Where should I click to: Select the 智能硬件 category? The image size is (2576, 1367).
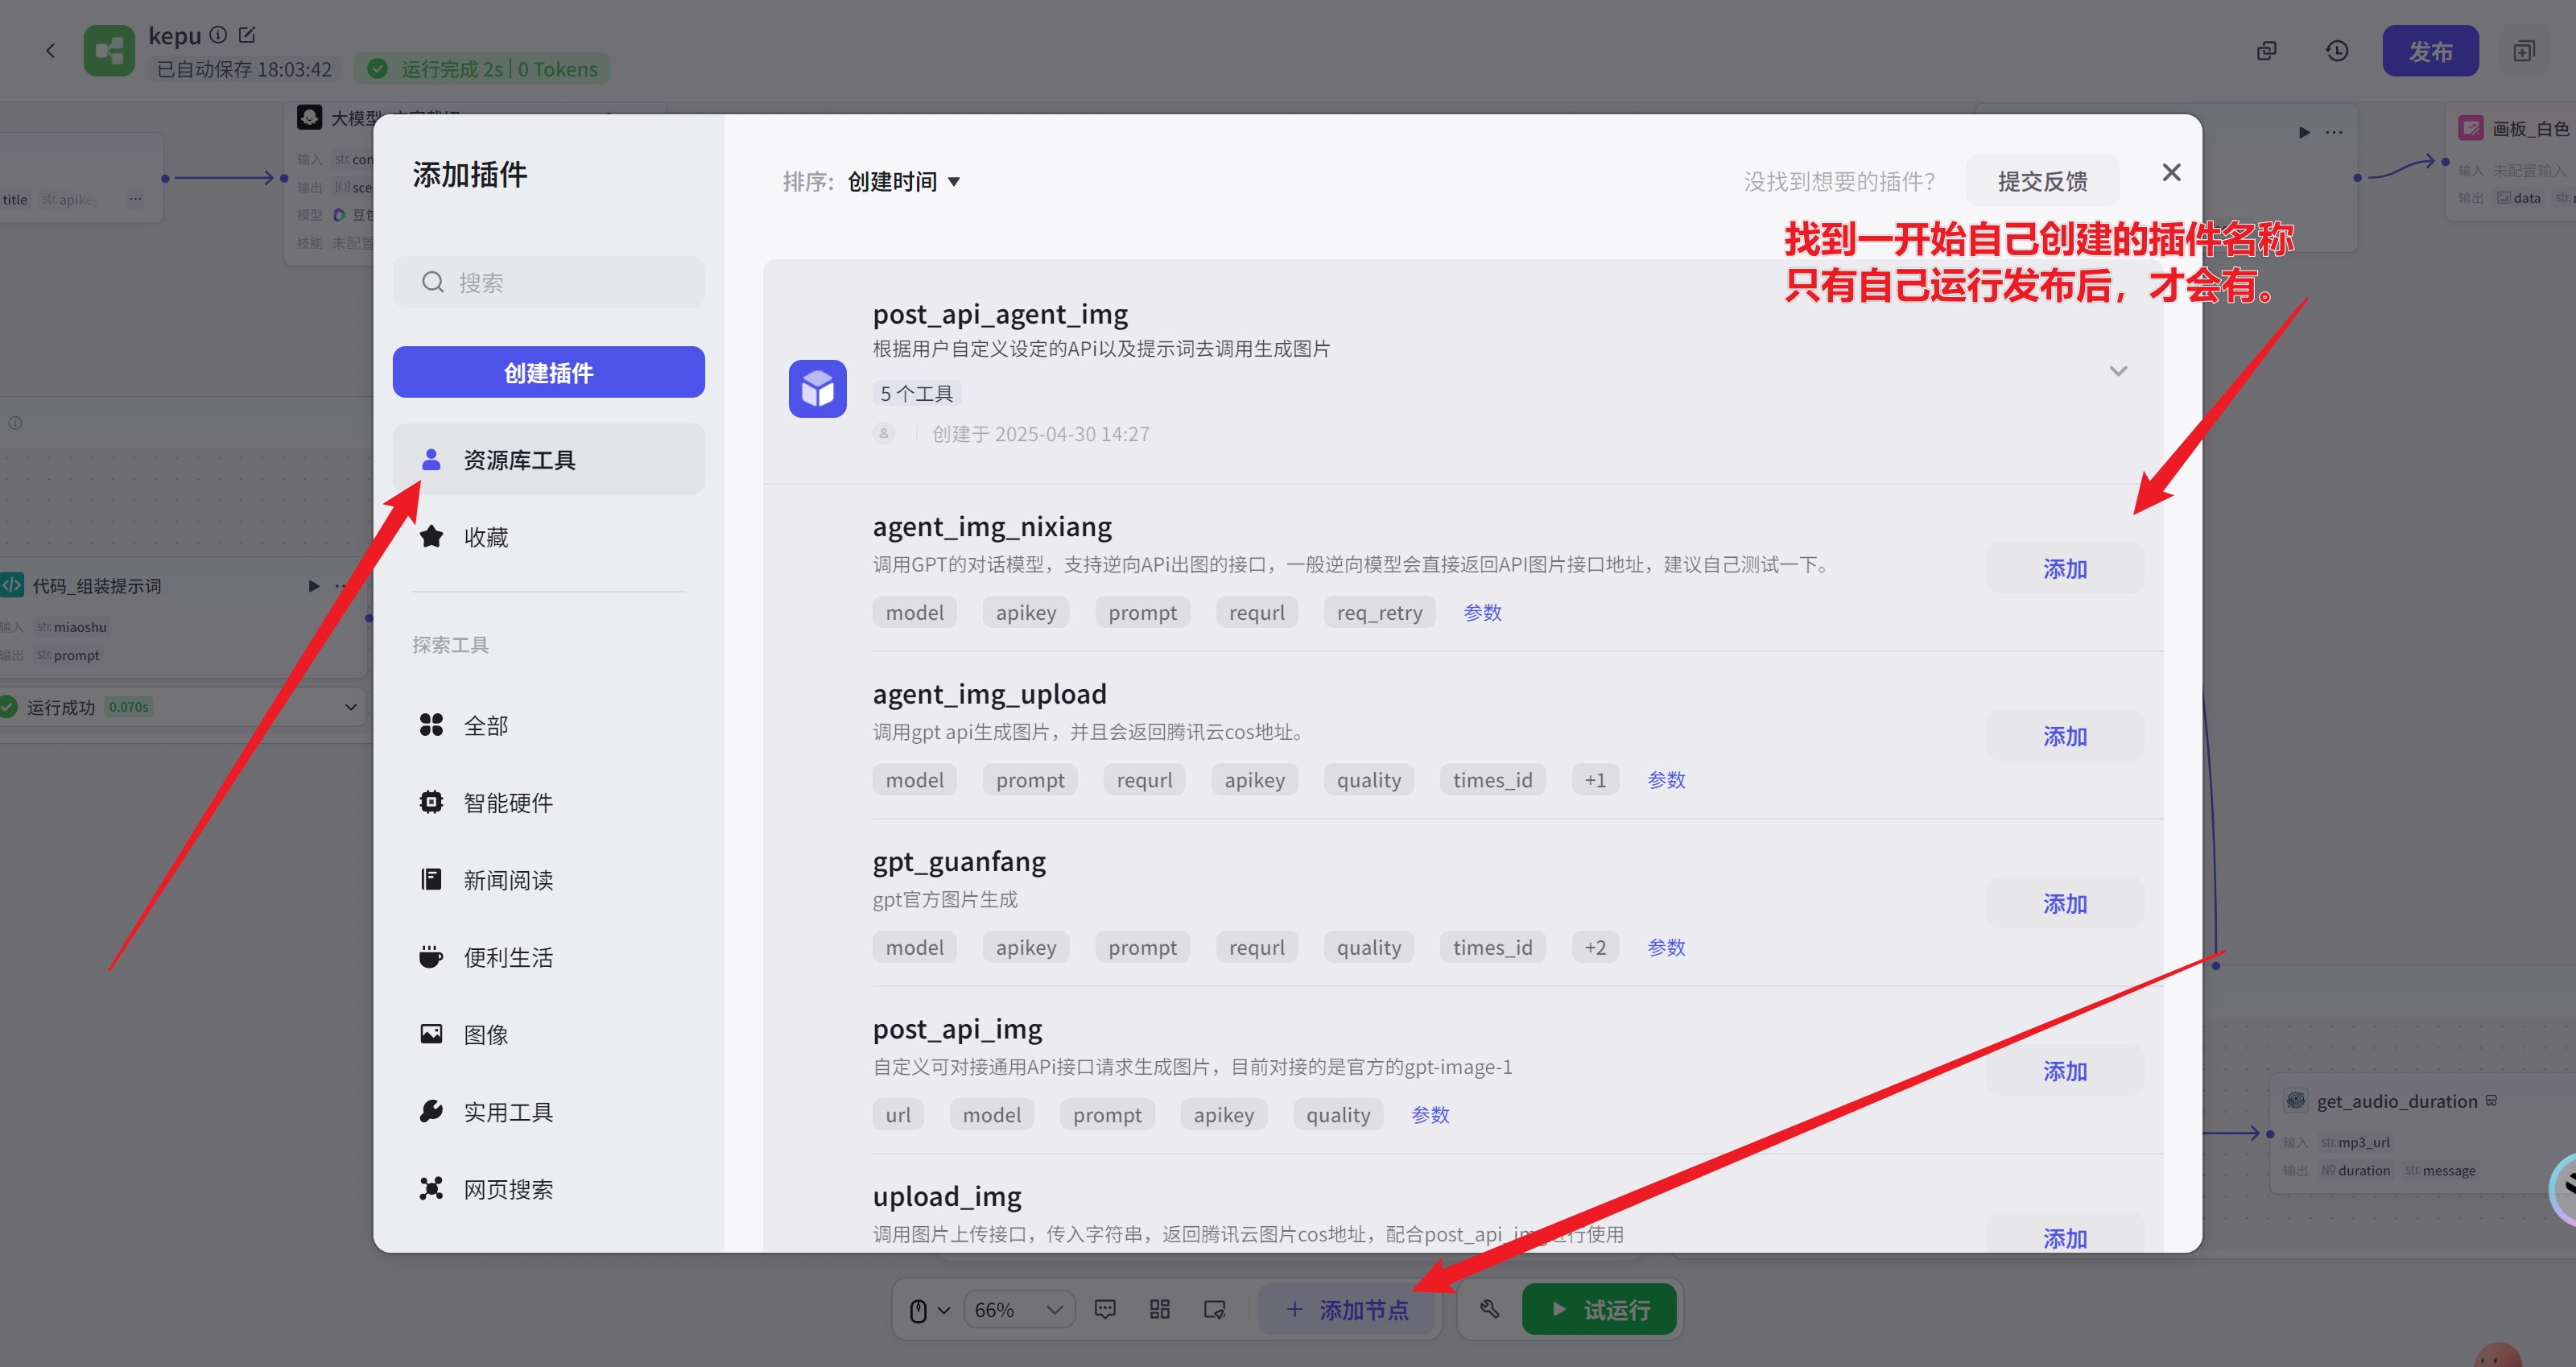pyautogui.click(x=548, y=802)
